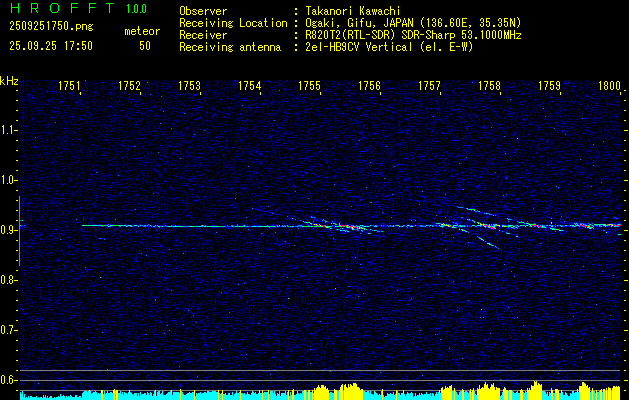Click the meteor count value 50
The image size is (629, 400).
pos(145,46)
